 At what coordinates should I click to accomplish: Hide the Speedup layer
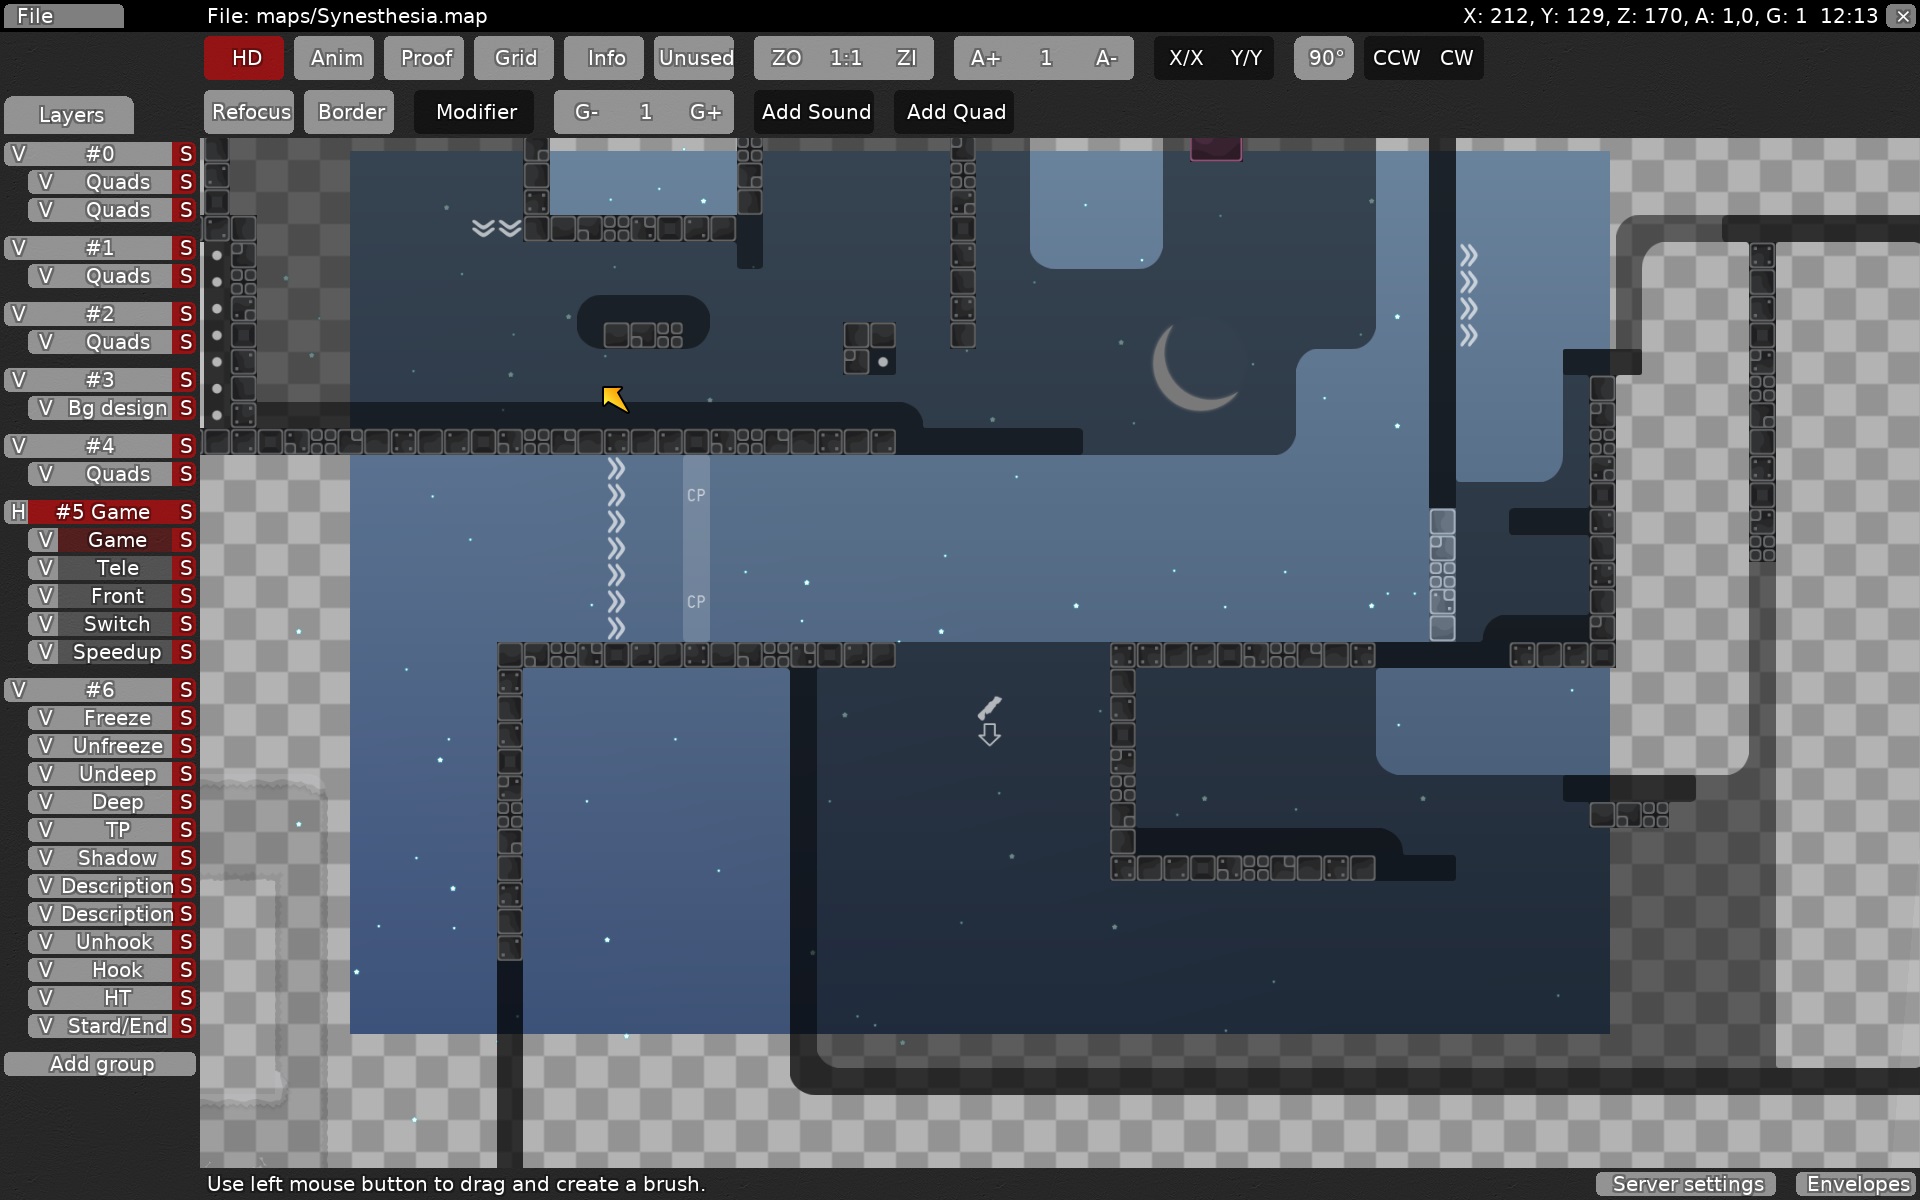[46, 651]
